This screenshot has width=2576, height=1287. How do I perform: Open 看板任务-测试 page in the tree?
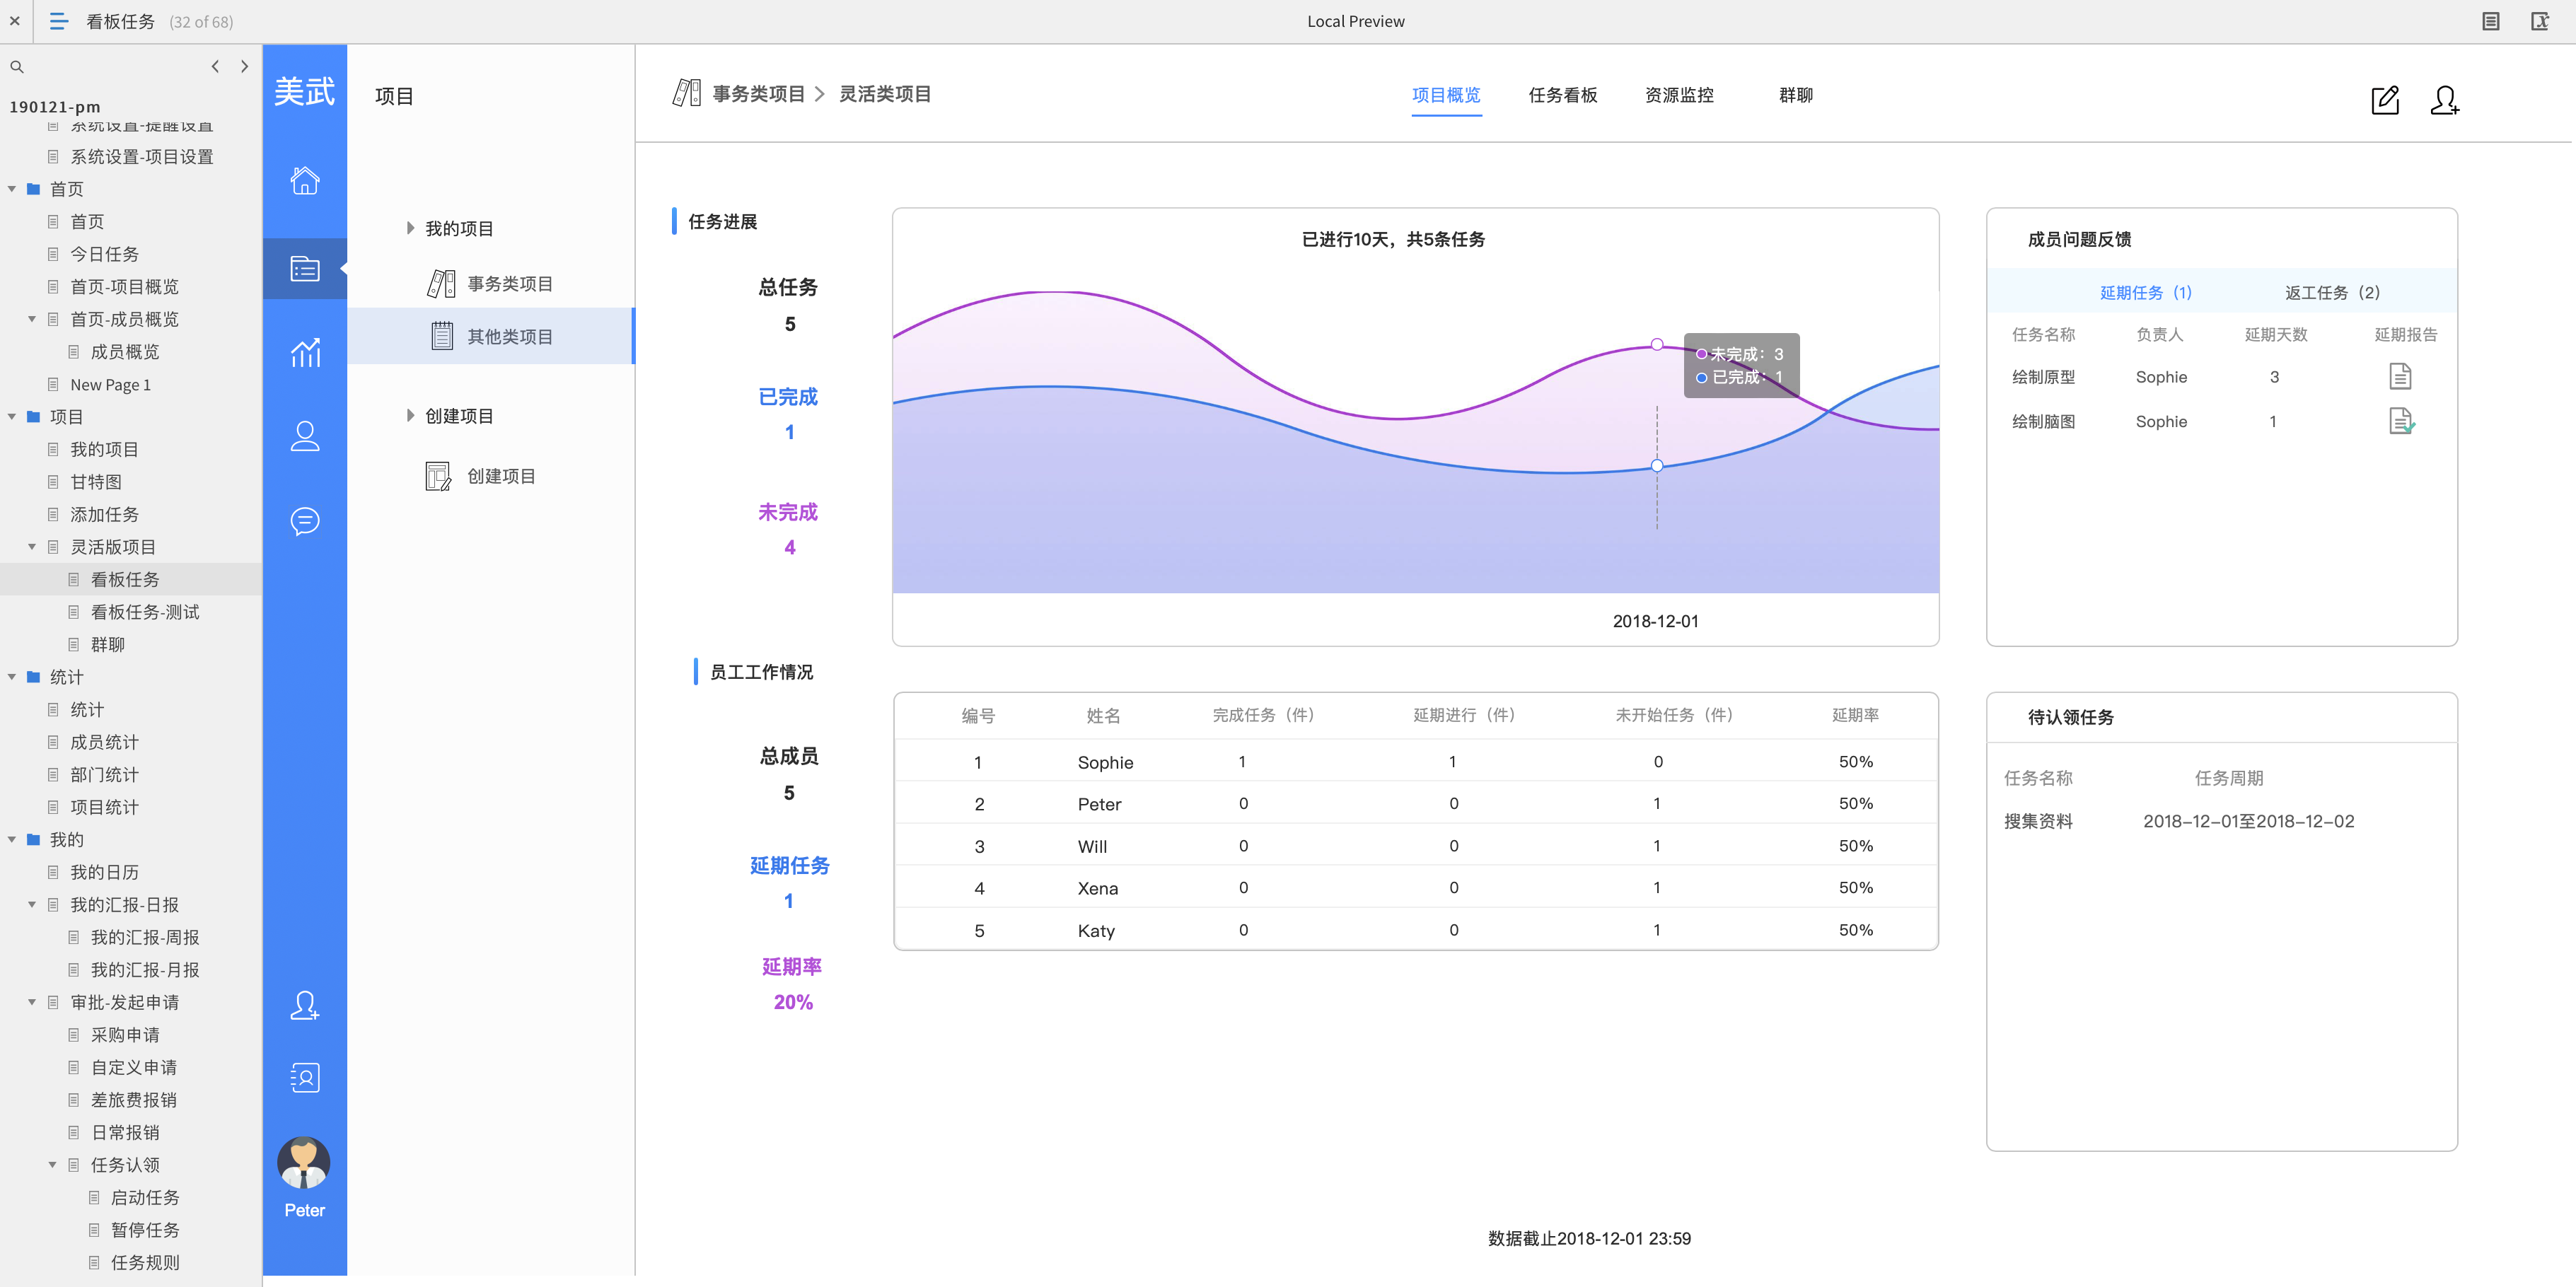tap(145, 612)
